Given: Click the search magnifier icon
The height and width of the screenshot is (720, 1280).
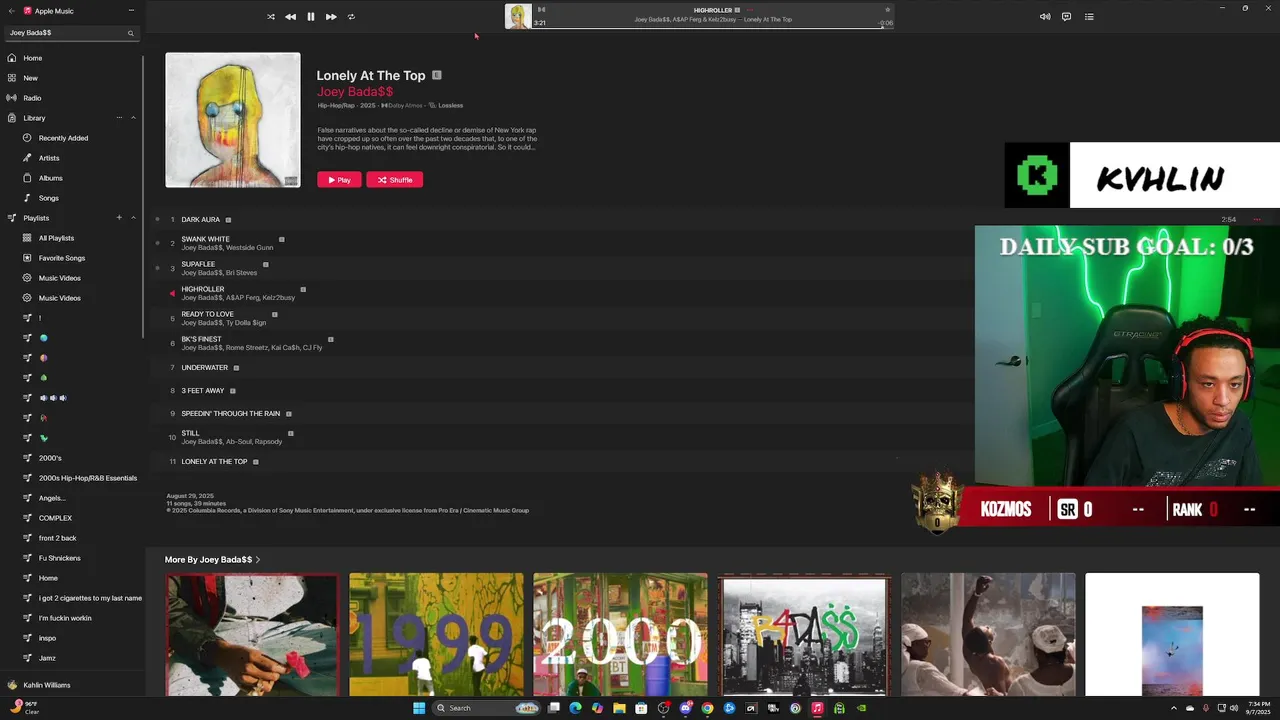Looking at the screenshot, I should click(130, 33).
